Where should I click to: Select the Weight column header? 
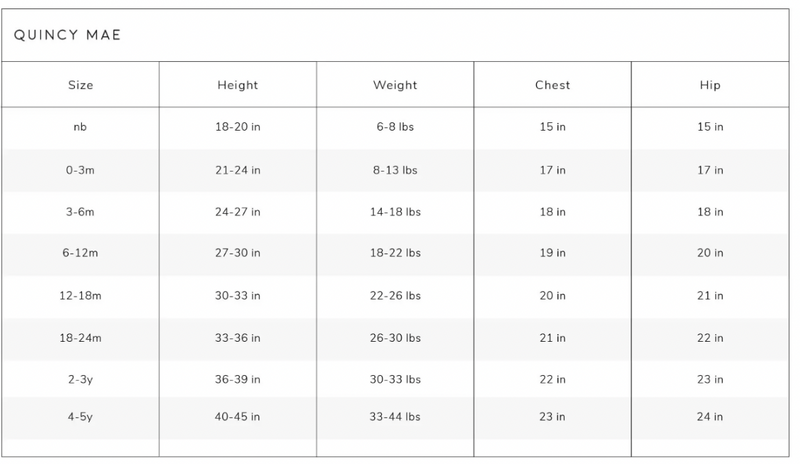point(395,85)
